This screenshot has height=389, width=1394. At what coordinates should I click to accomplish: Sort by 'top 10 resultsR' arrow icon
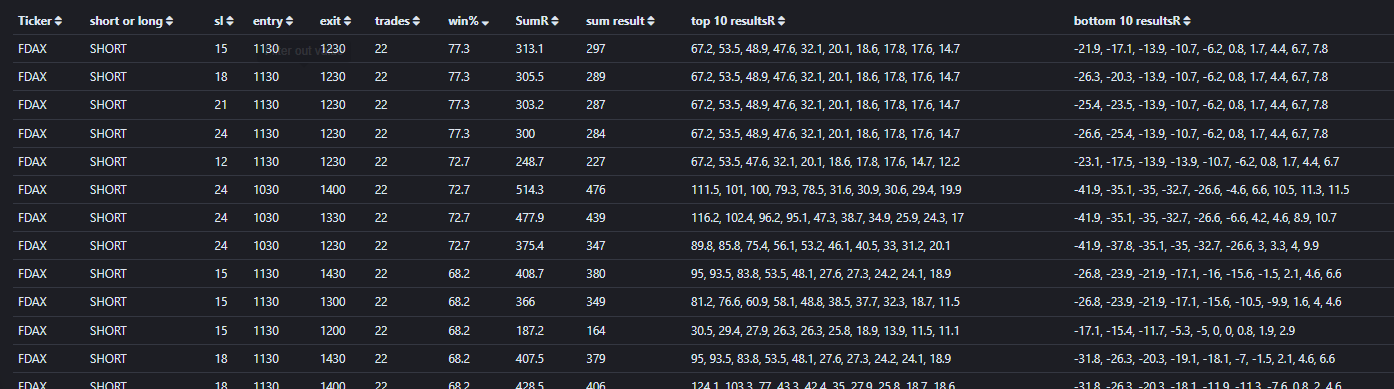(x=781, y=21)
